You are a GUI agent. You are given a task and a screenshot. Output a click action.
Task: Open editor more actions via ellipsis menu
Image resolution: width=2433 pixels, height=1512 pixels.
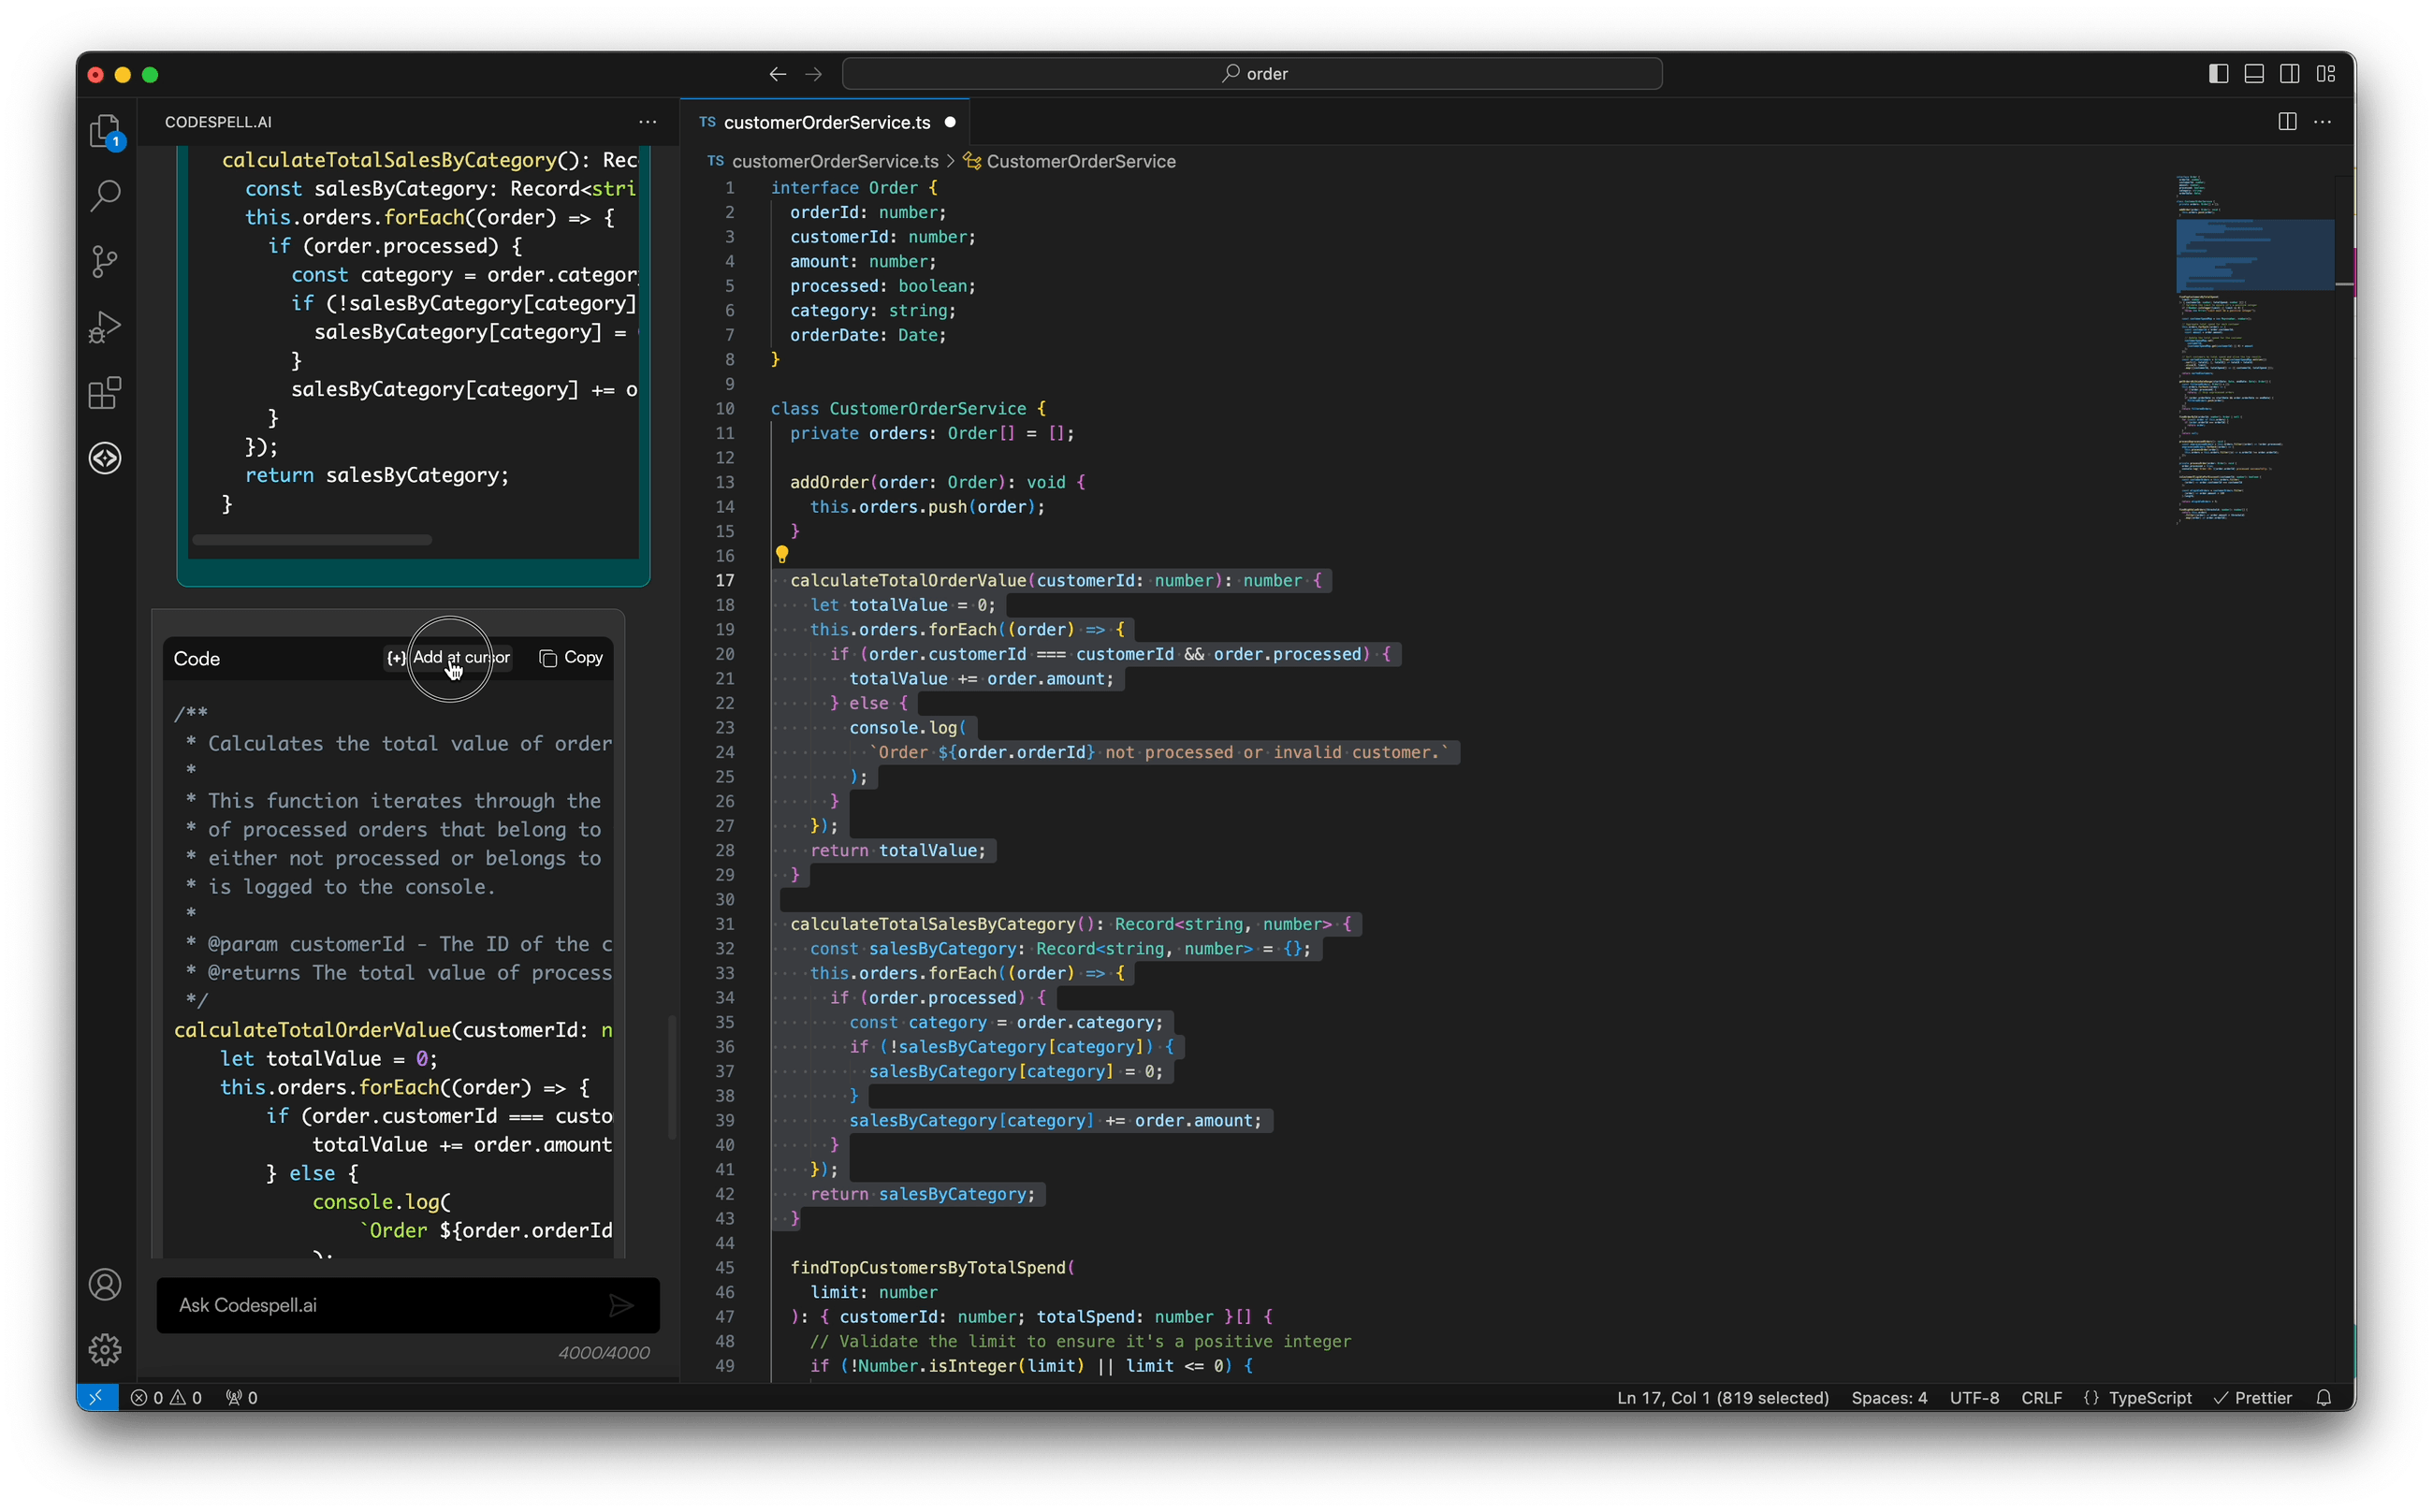click(2323, 121)
